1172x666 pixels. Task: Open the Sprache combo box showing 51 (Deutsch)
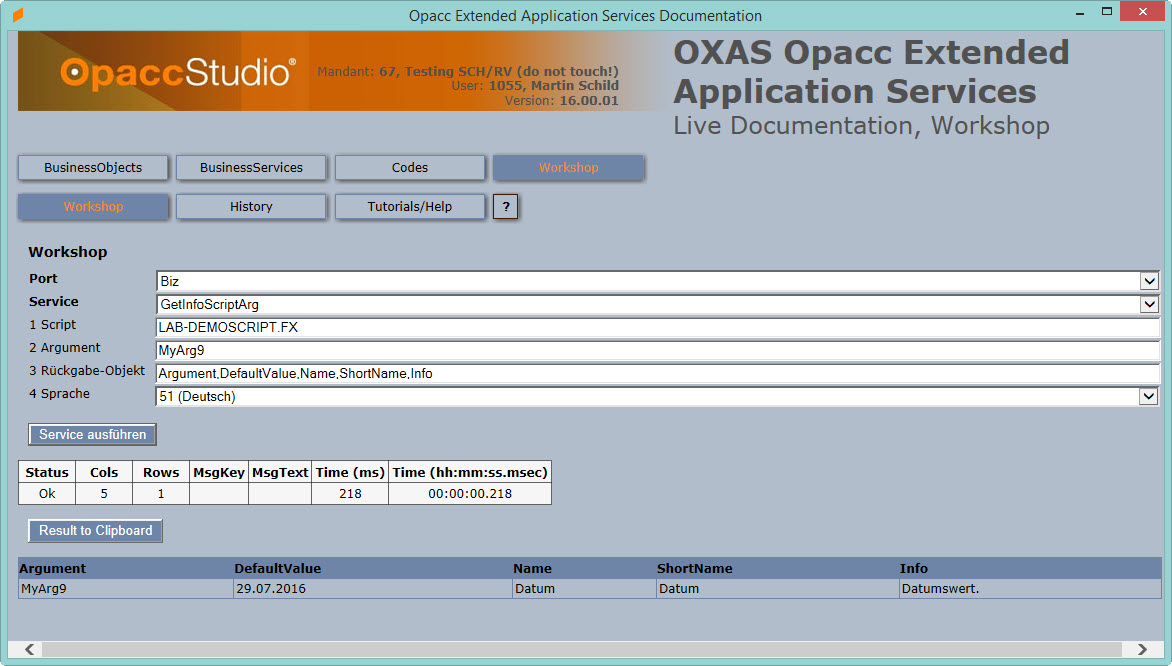tap(658, 396)
